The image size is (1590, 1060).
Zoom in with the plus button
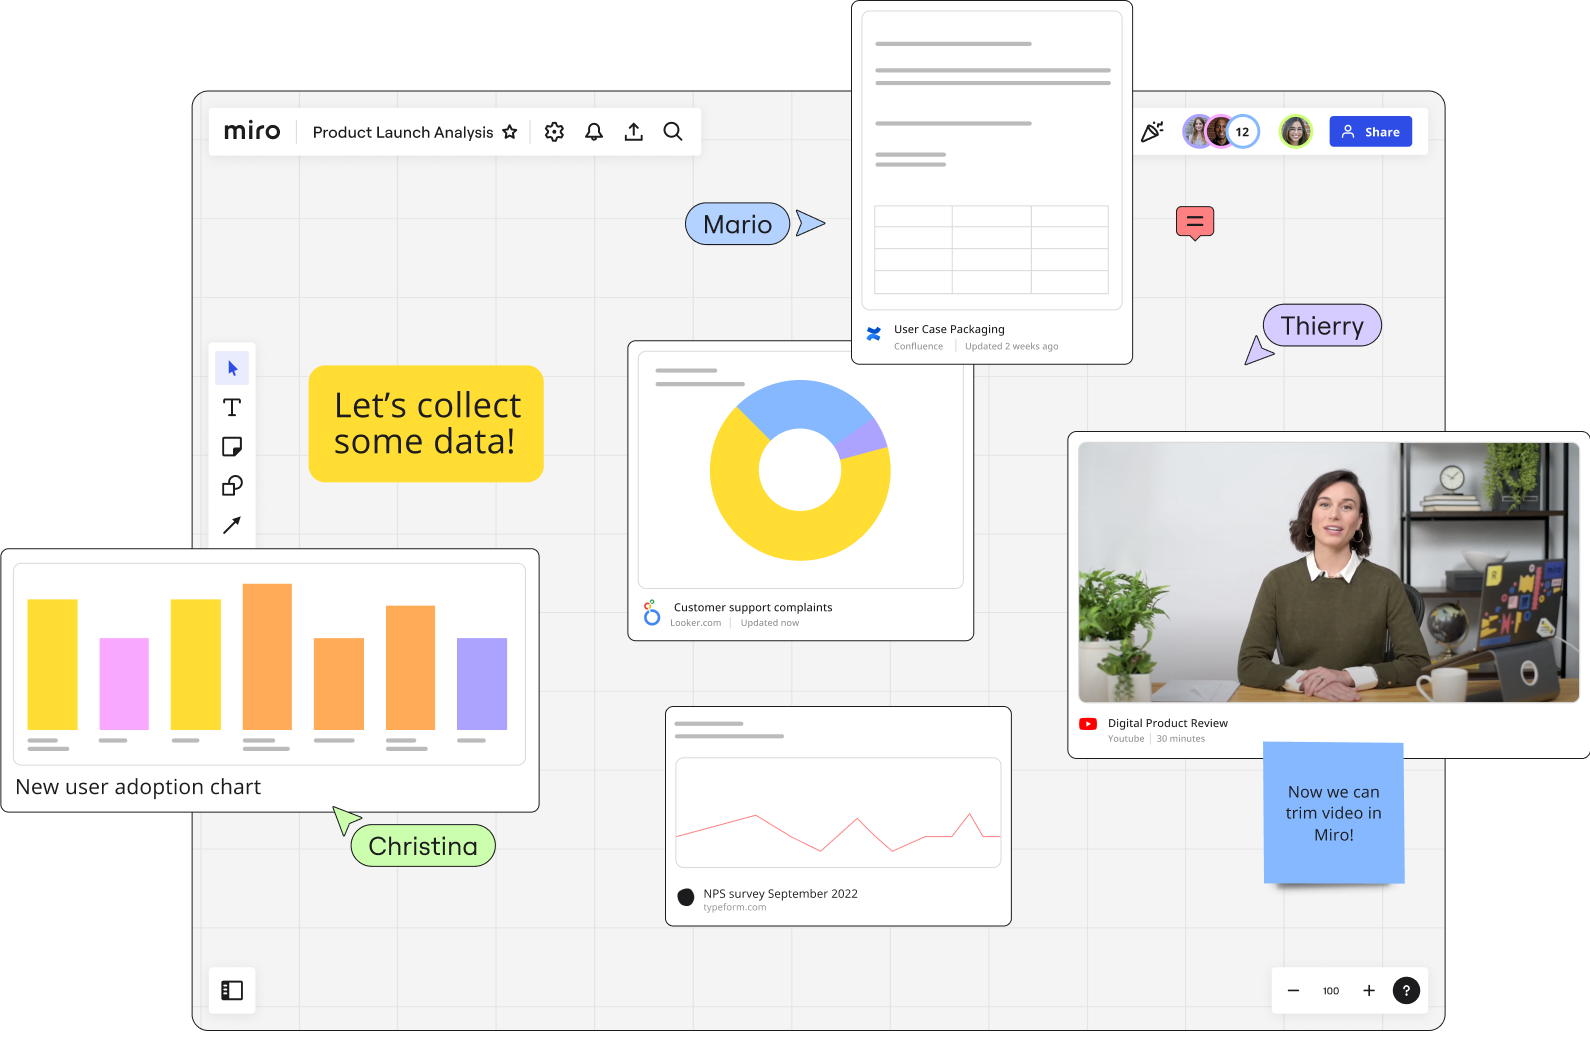click(x=1369, y=990)
